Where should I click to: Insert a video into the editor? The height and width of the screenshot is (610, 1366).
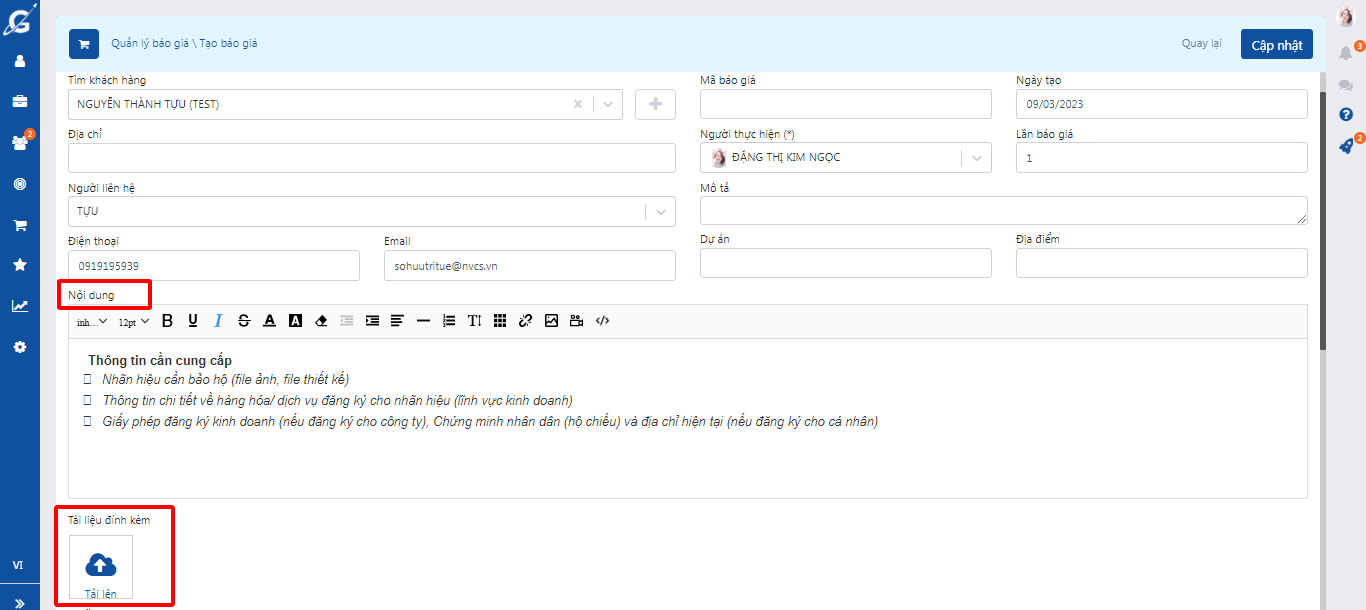point(576,321)
